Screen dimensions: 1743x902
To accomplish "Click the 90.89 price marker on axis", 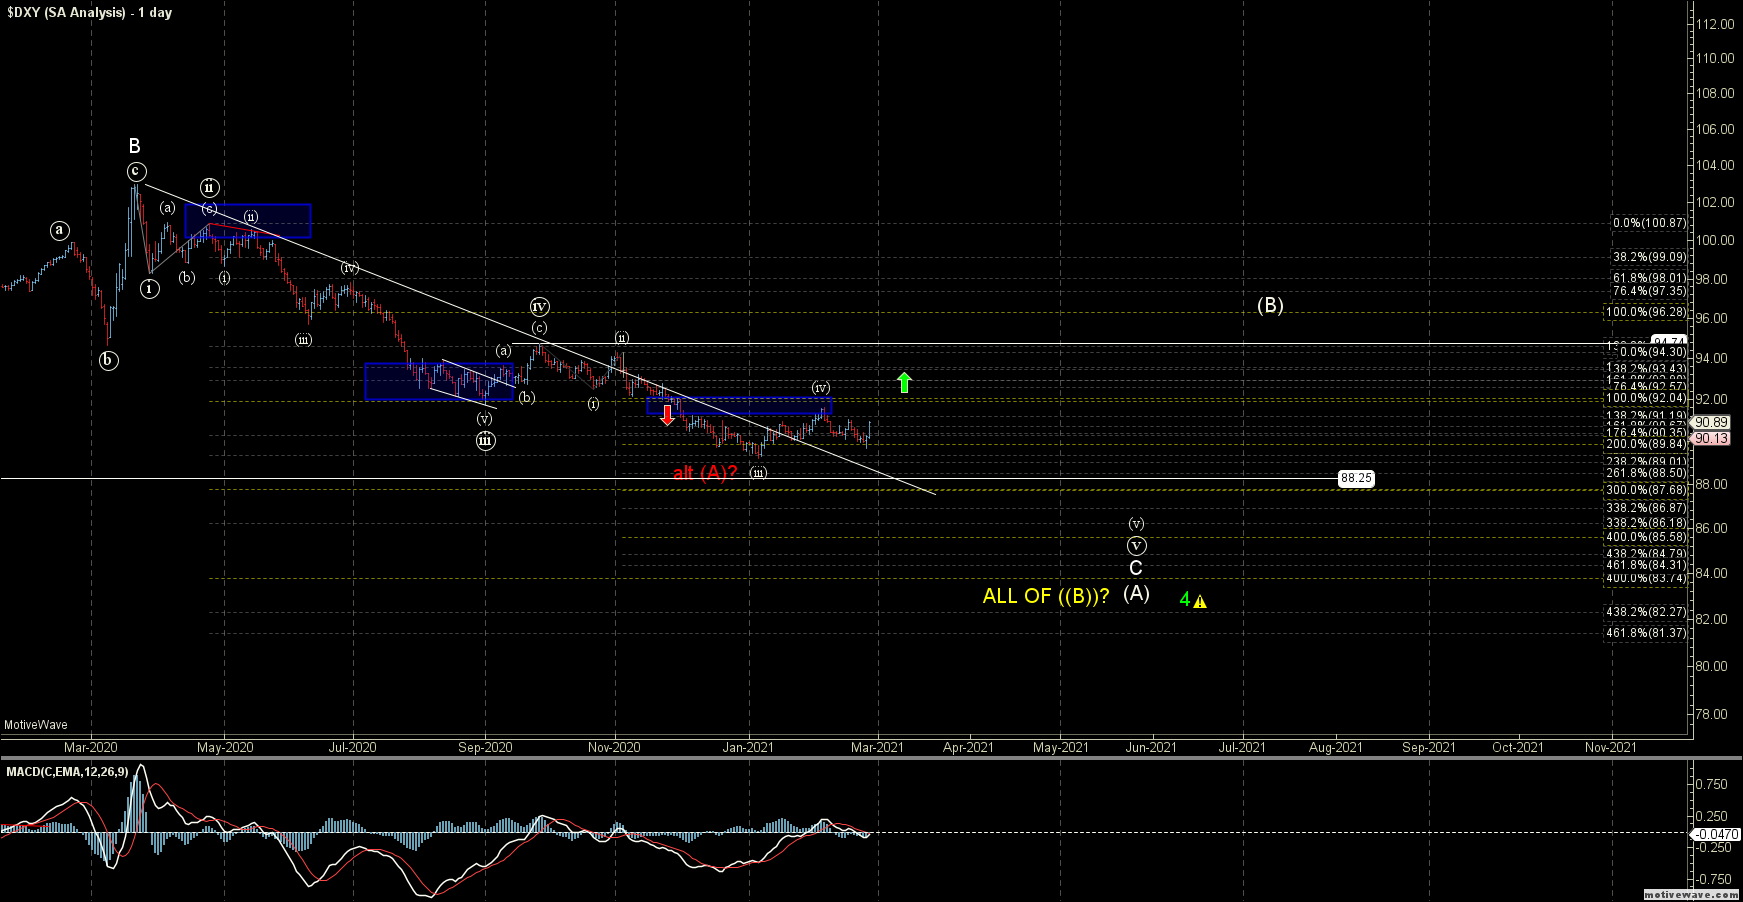I will point(1712,423).
